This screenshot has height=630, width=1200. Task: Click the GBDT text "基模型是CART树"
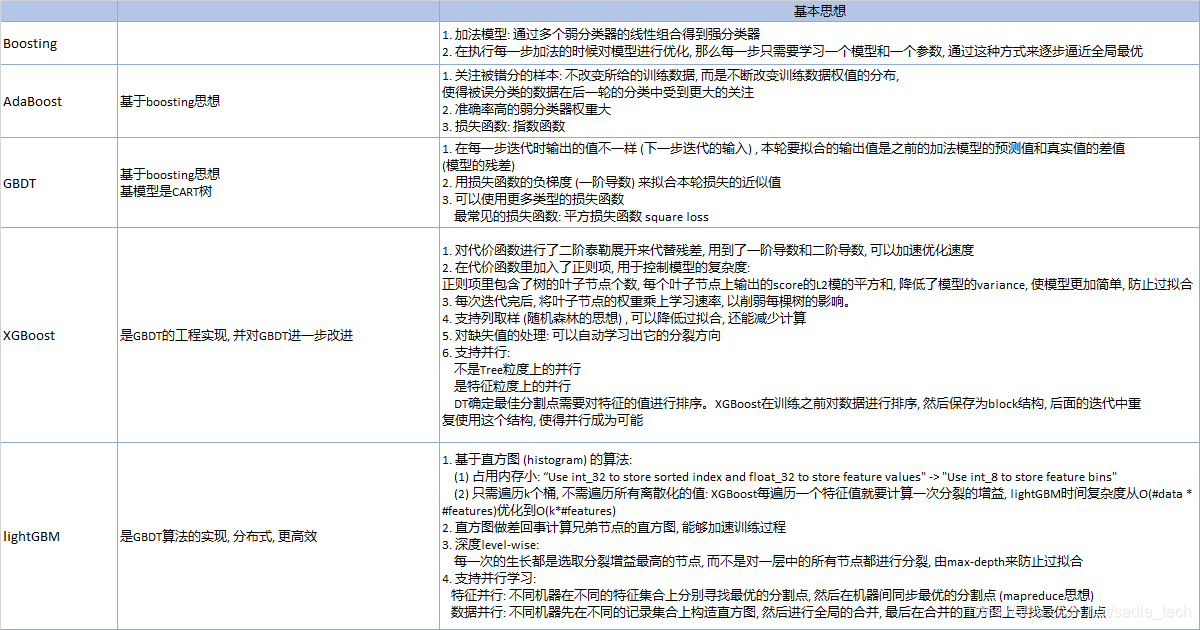click(x=166, y=191)
